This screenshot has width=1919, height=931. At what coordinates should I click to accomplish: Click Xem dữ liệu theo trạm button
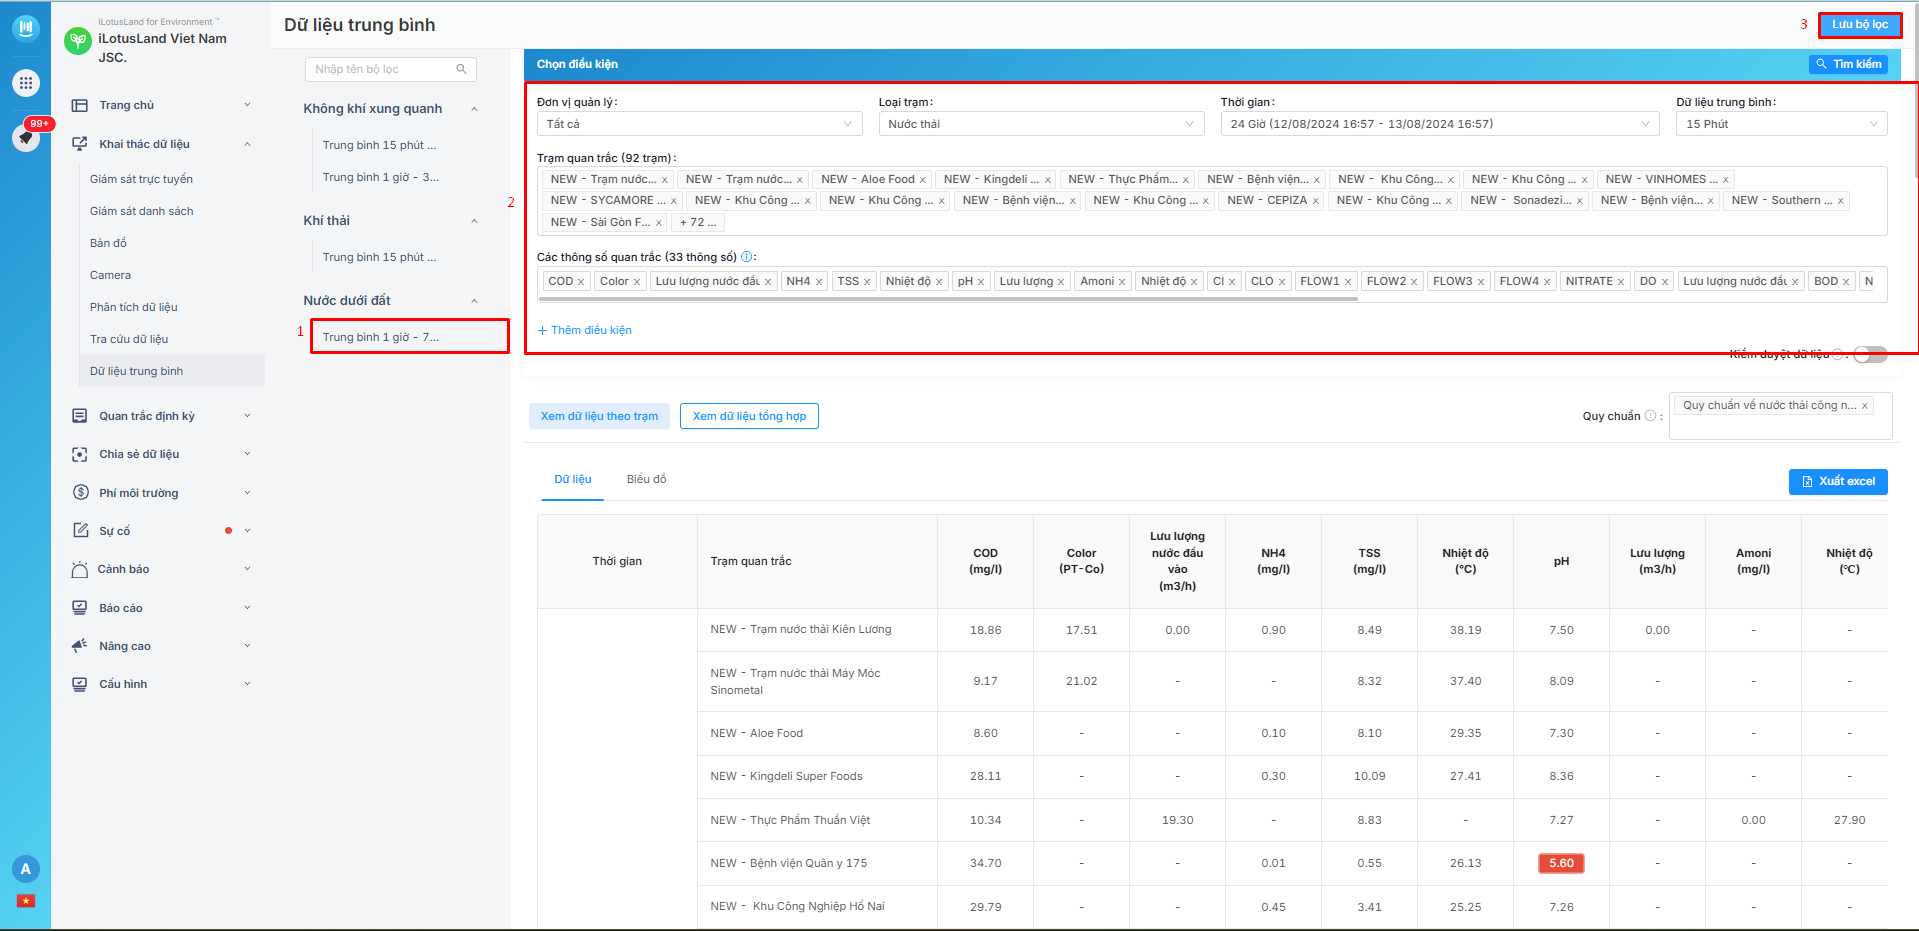click(599, 416)
